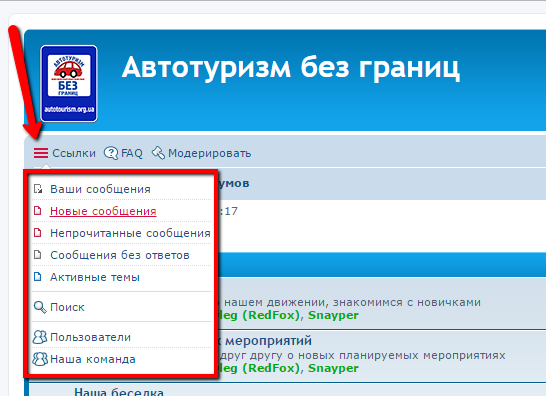Click the FAQ question mark icon
Screen dimensions: 546x396
tap(111, 153)
